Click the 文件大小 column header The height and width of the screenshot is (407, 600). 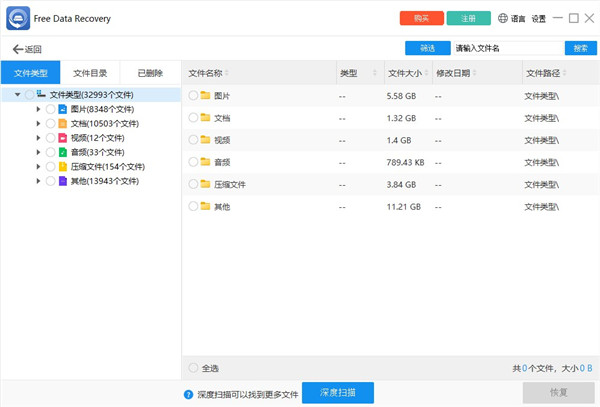[x=404, y=73]
